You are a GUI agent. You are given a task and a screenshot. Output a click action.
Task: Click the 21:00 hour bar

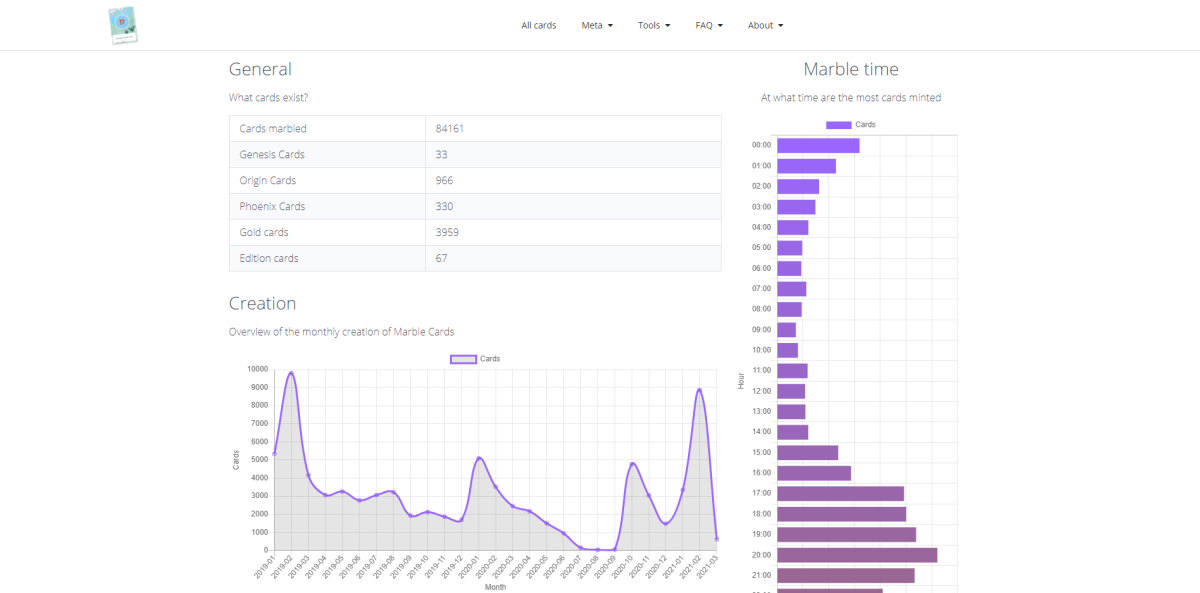846,575
